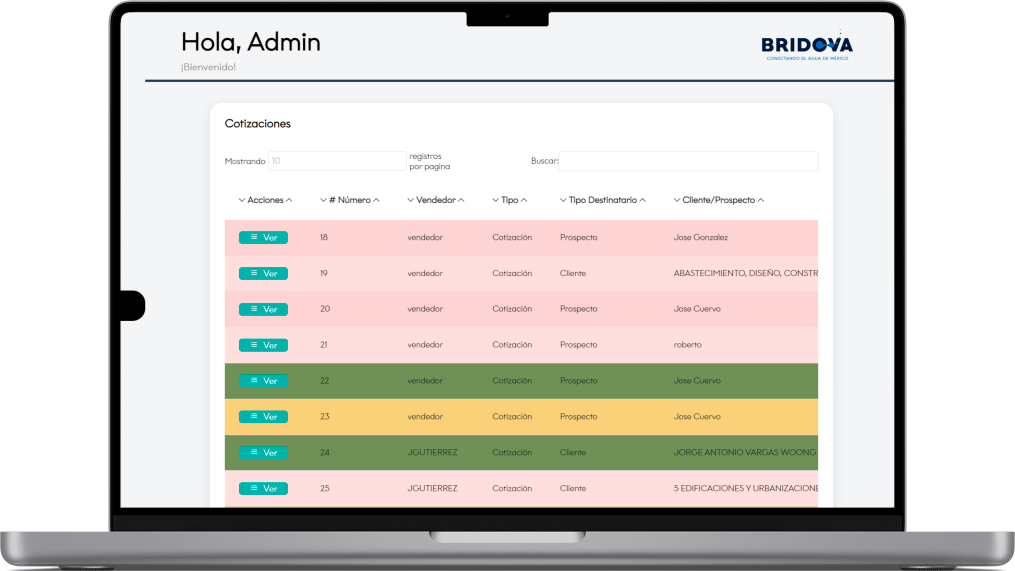
Task: View quotation 23 in yellow row
Action: click(263, 416)
